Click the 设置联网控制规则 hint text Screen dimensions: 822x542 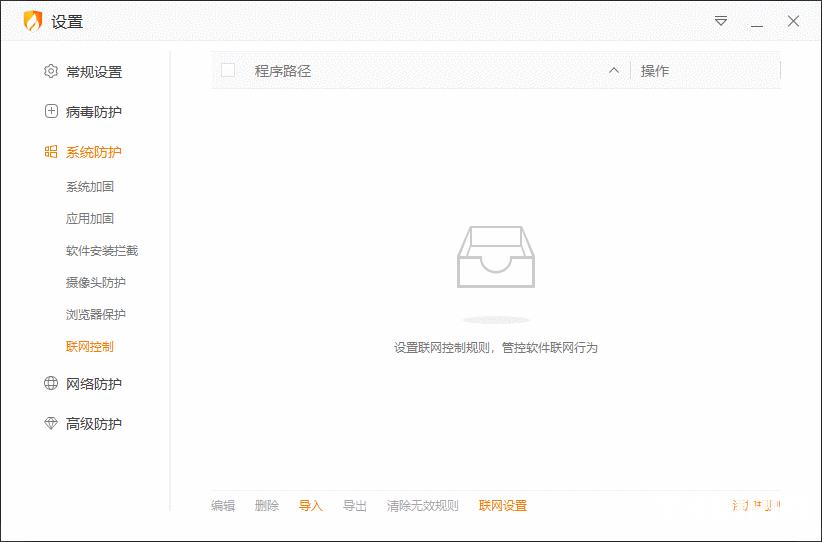496,348
